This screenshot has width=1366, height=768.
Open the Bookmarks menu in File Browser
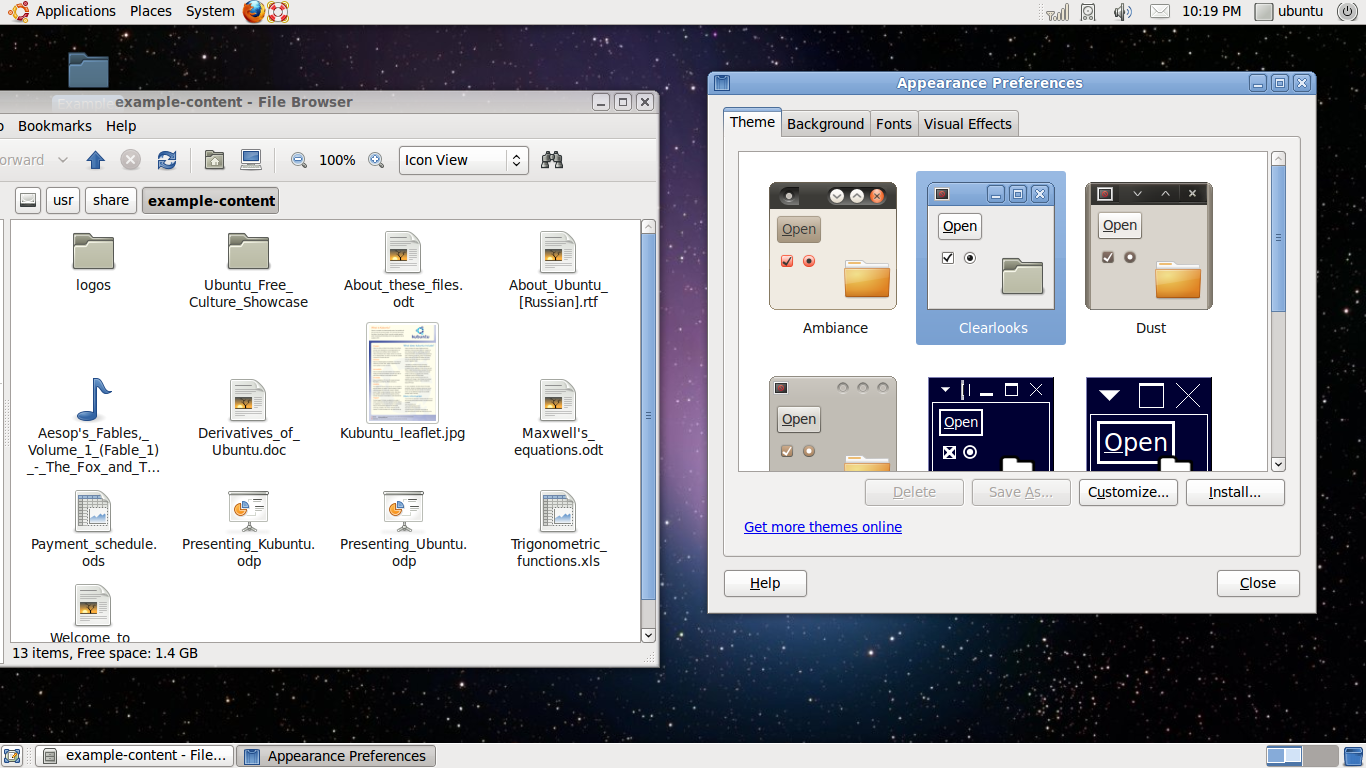(x=55, y=126)
